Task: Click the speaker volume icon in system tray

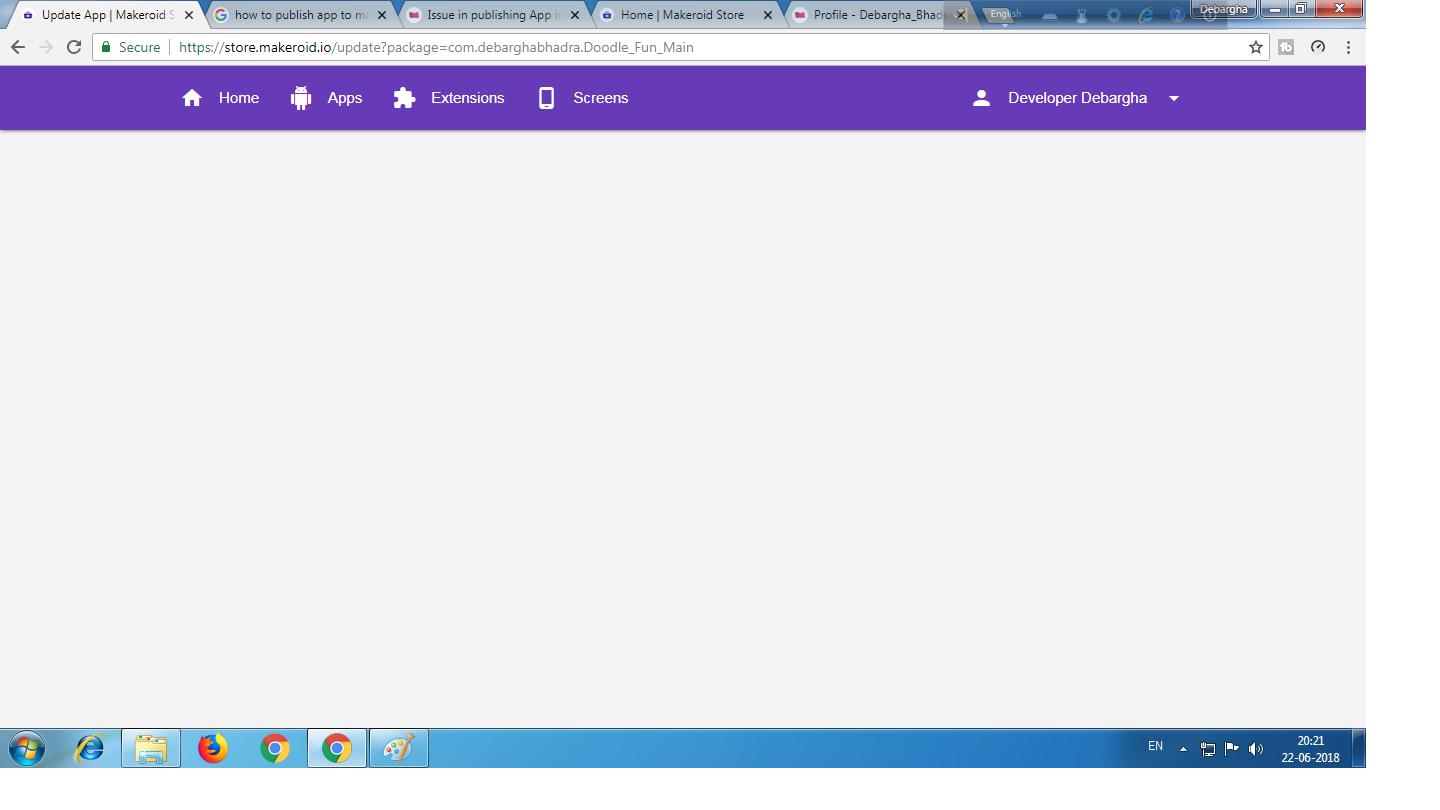Action: tap(1256, 749)
